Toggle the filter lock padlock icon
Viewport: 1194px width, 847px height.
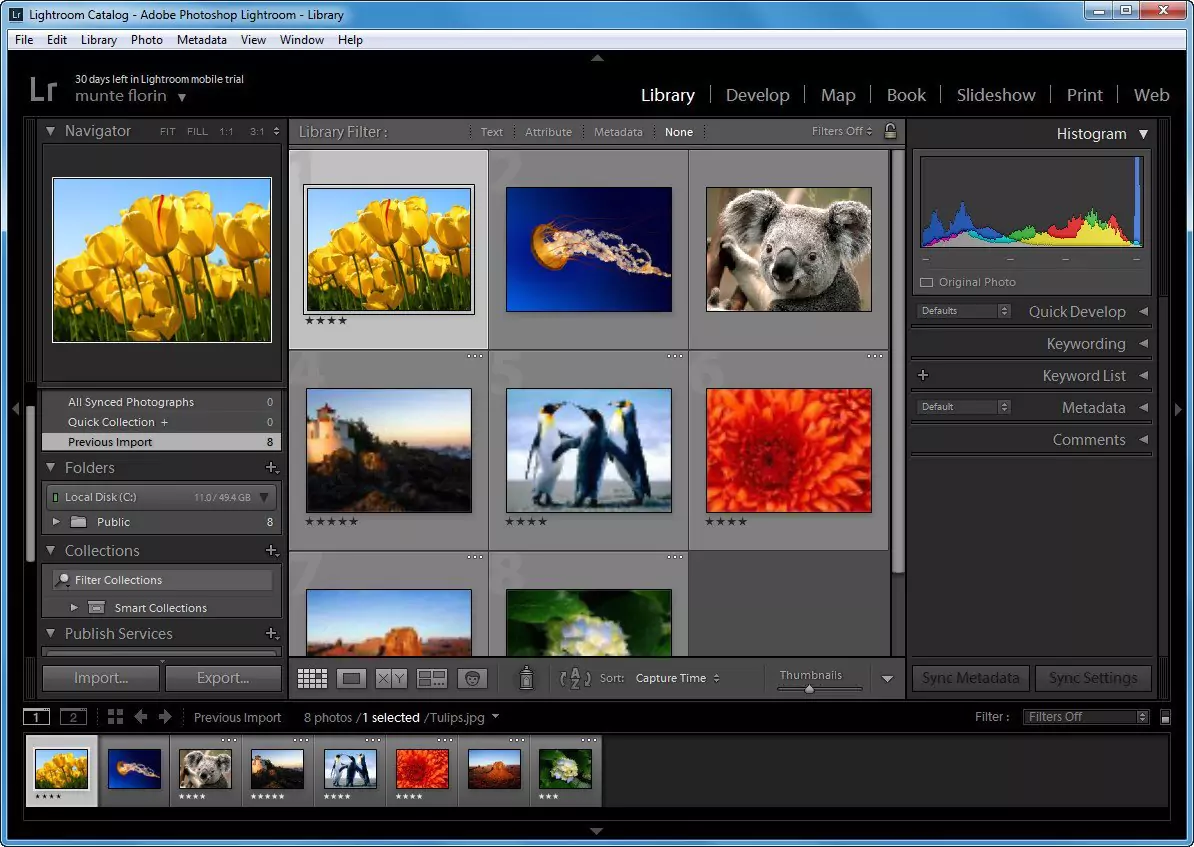[890, 131]
